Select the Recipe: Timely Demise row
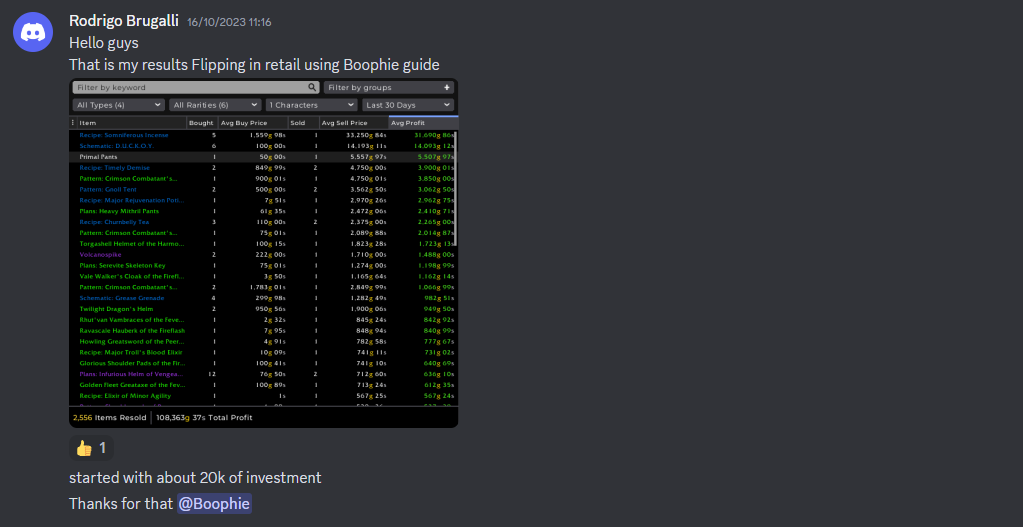 click(x=262, y=168)
